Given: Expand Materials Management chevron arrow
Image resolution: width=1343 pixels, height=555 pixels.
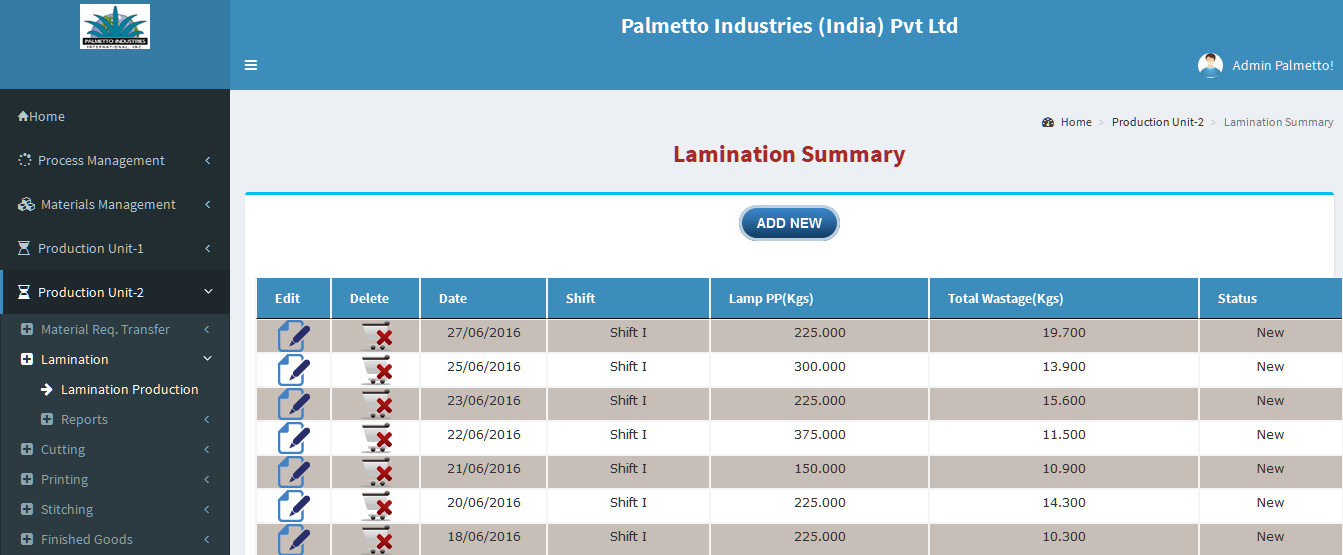Looking at the screenshot, I should pyautogui.click(x=207, y=204).
